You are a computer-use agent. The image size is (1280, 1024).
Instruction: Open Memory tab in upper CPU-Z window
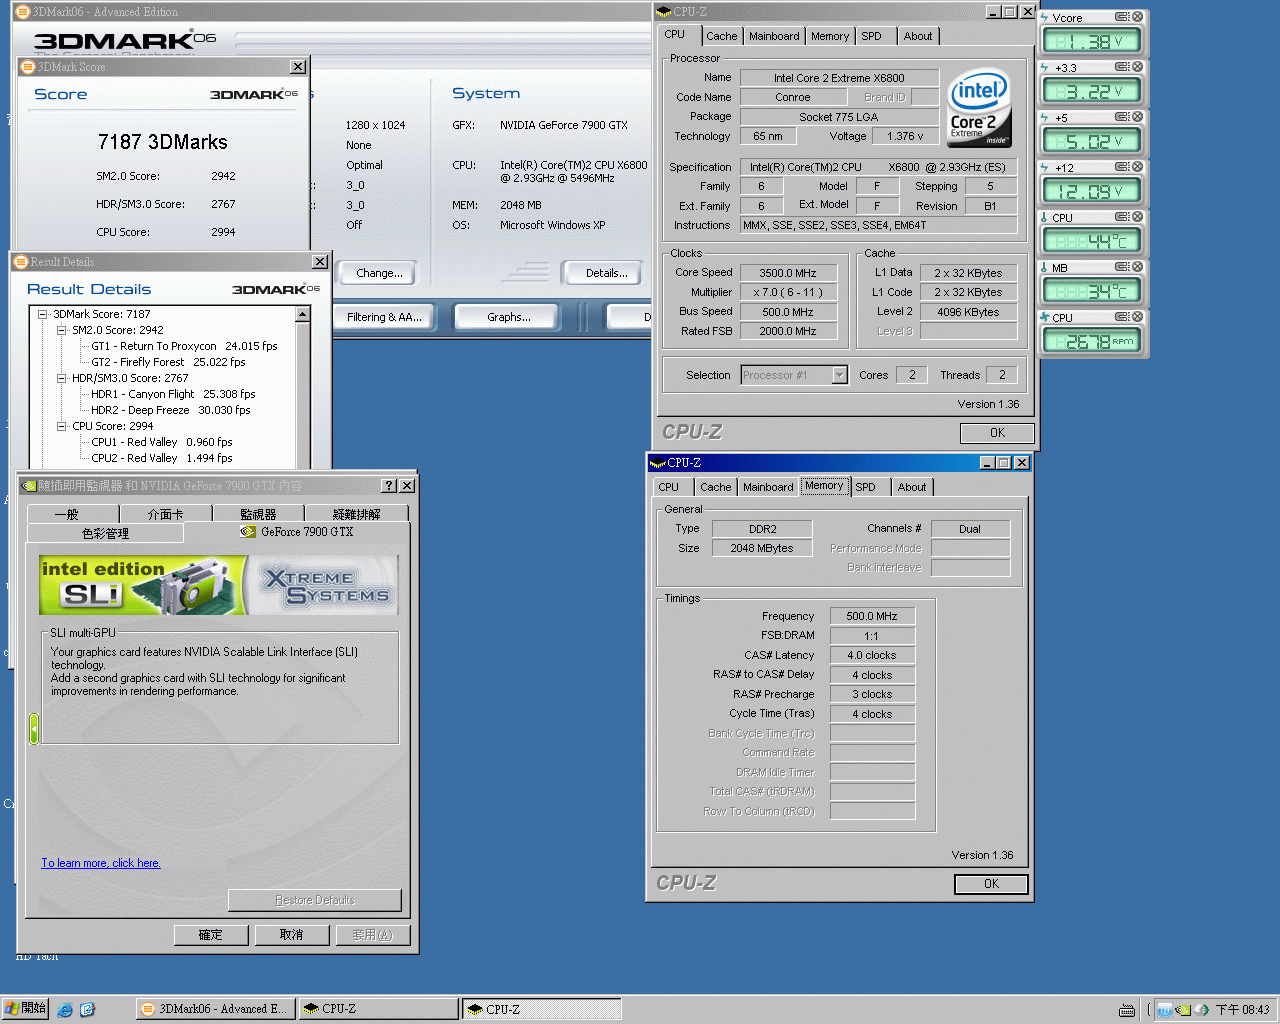pos(830,36)
